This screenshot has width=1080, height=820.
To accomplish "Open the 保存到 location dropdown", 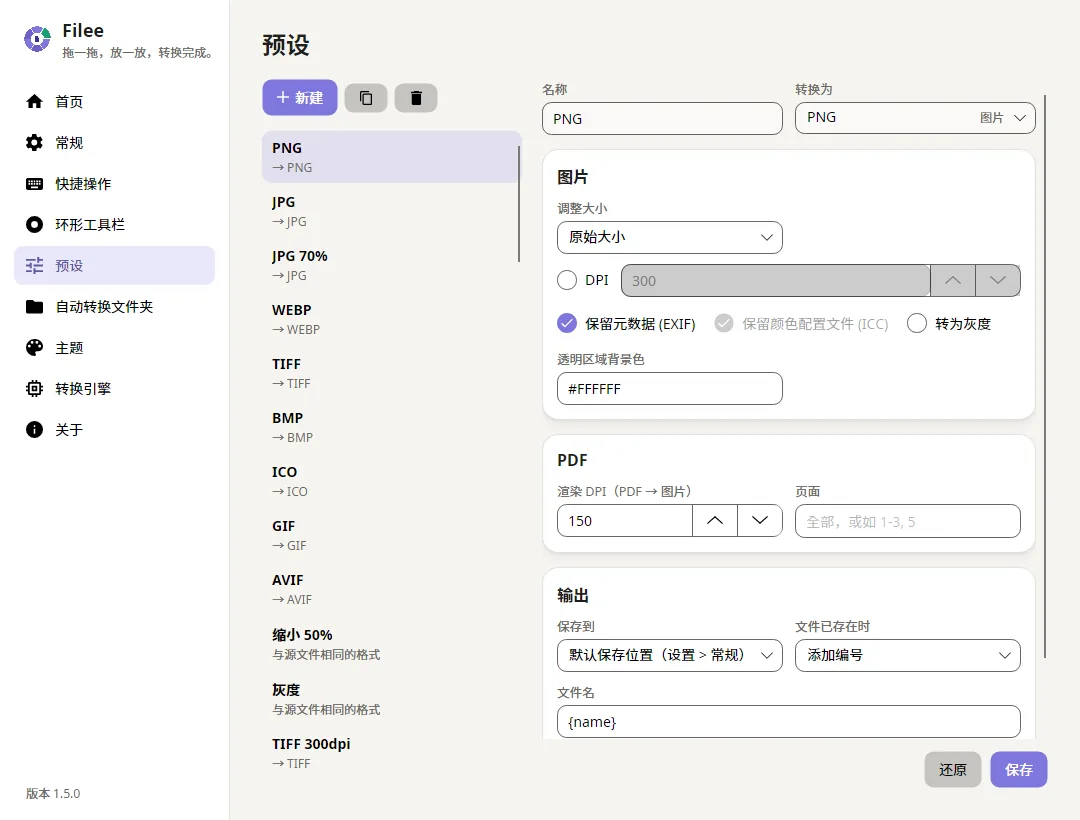I will tap(669, 655).
